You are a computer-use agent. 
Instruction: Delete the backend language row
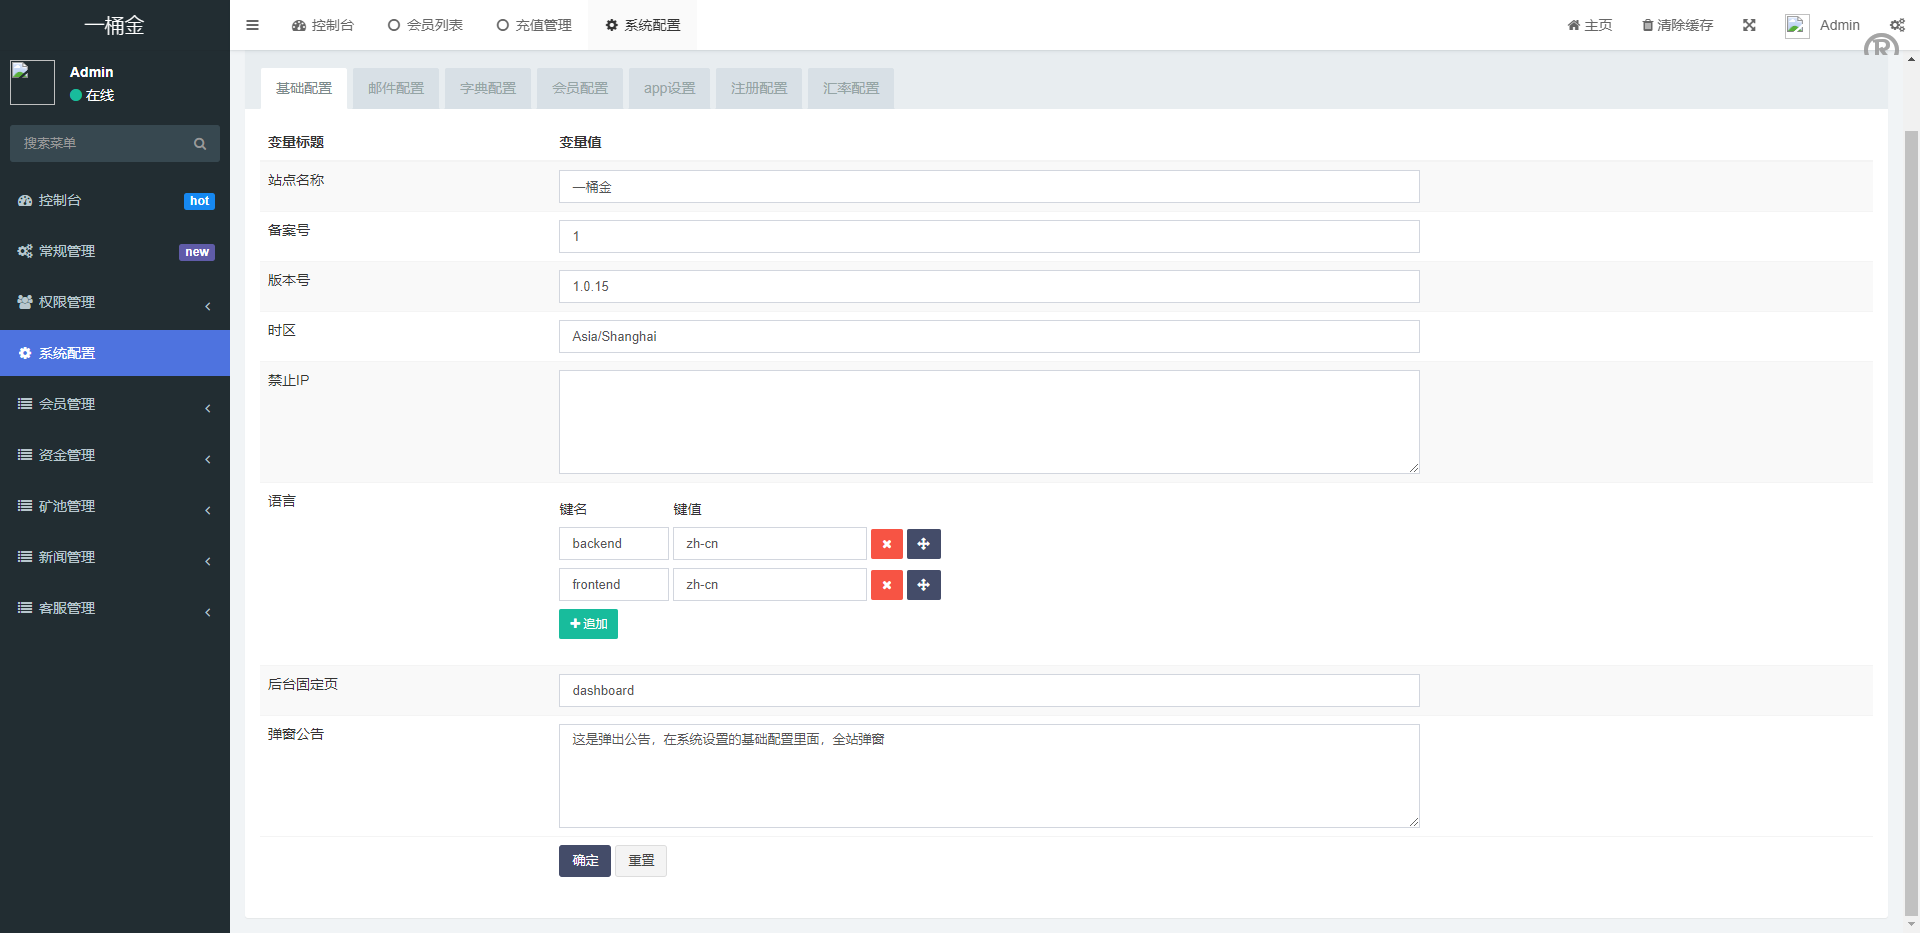click(887, 544)
